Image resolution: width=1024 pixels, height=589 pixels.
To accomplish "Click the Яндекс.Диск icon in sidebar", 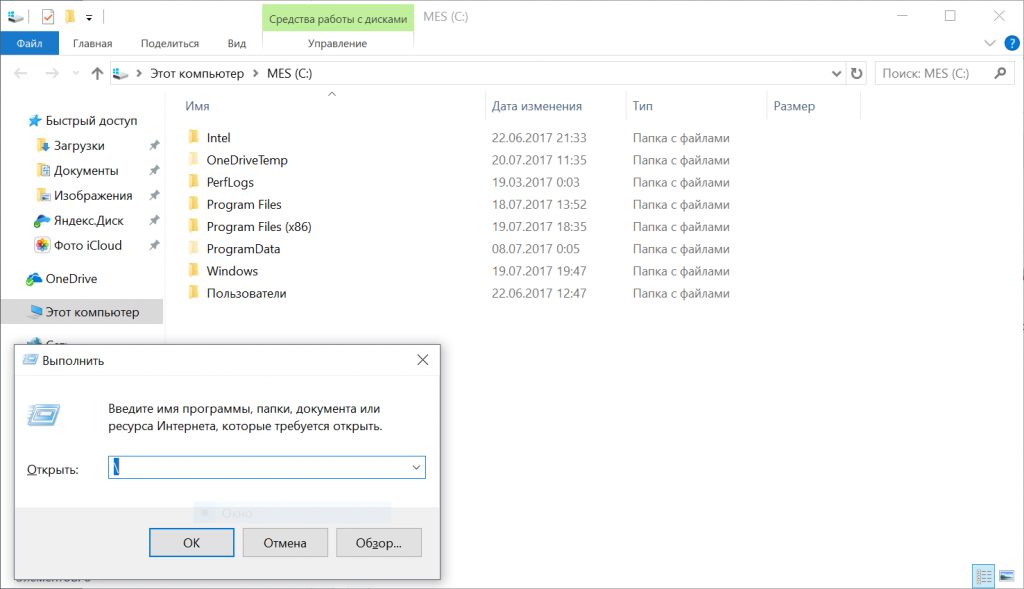I will pyautogui.click(x=43, y=220).
